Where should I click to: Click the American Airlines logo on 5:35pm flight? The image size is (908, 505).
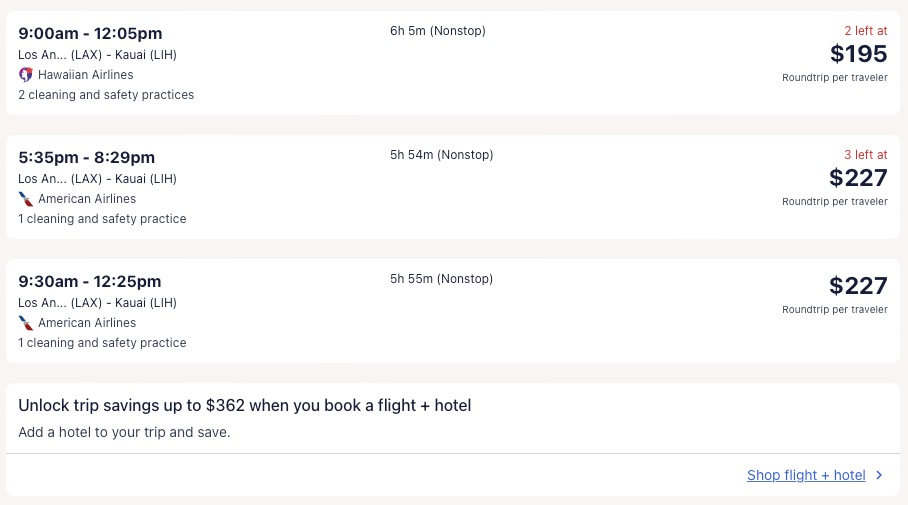(x=26, y=199)
